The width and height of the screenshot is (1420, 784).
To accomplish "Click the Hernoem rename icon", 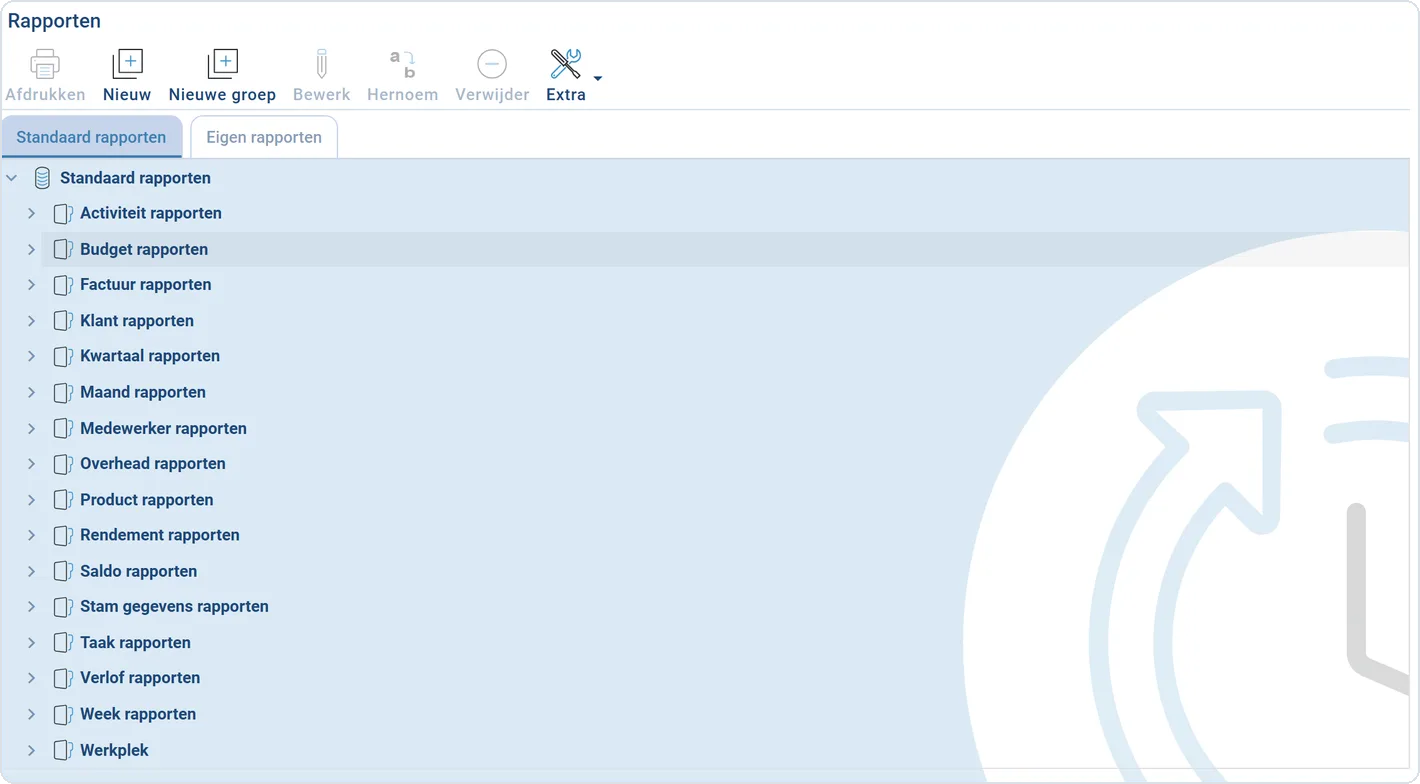I will 402,64.
